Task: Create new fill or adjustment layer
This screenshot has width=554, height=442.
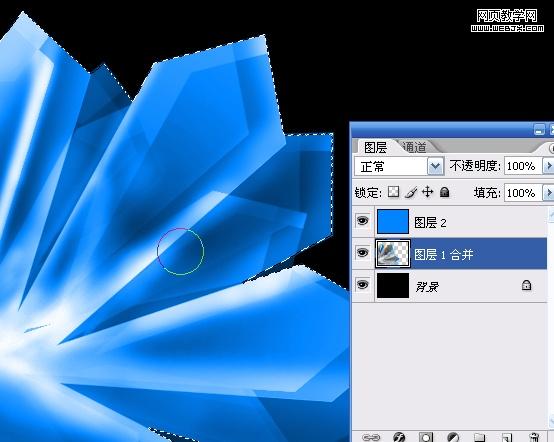Action: pyautogui.click(x=453, y=437)
